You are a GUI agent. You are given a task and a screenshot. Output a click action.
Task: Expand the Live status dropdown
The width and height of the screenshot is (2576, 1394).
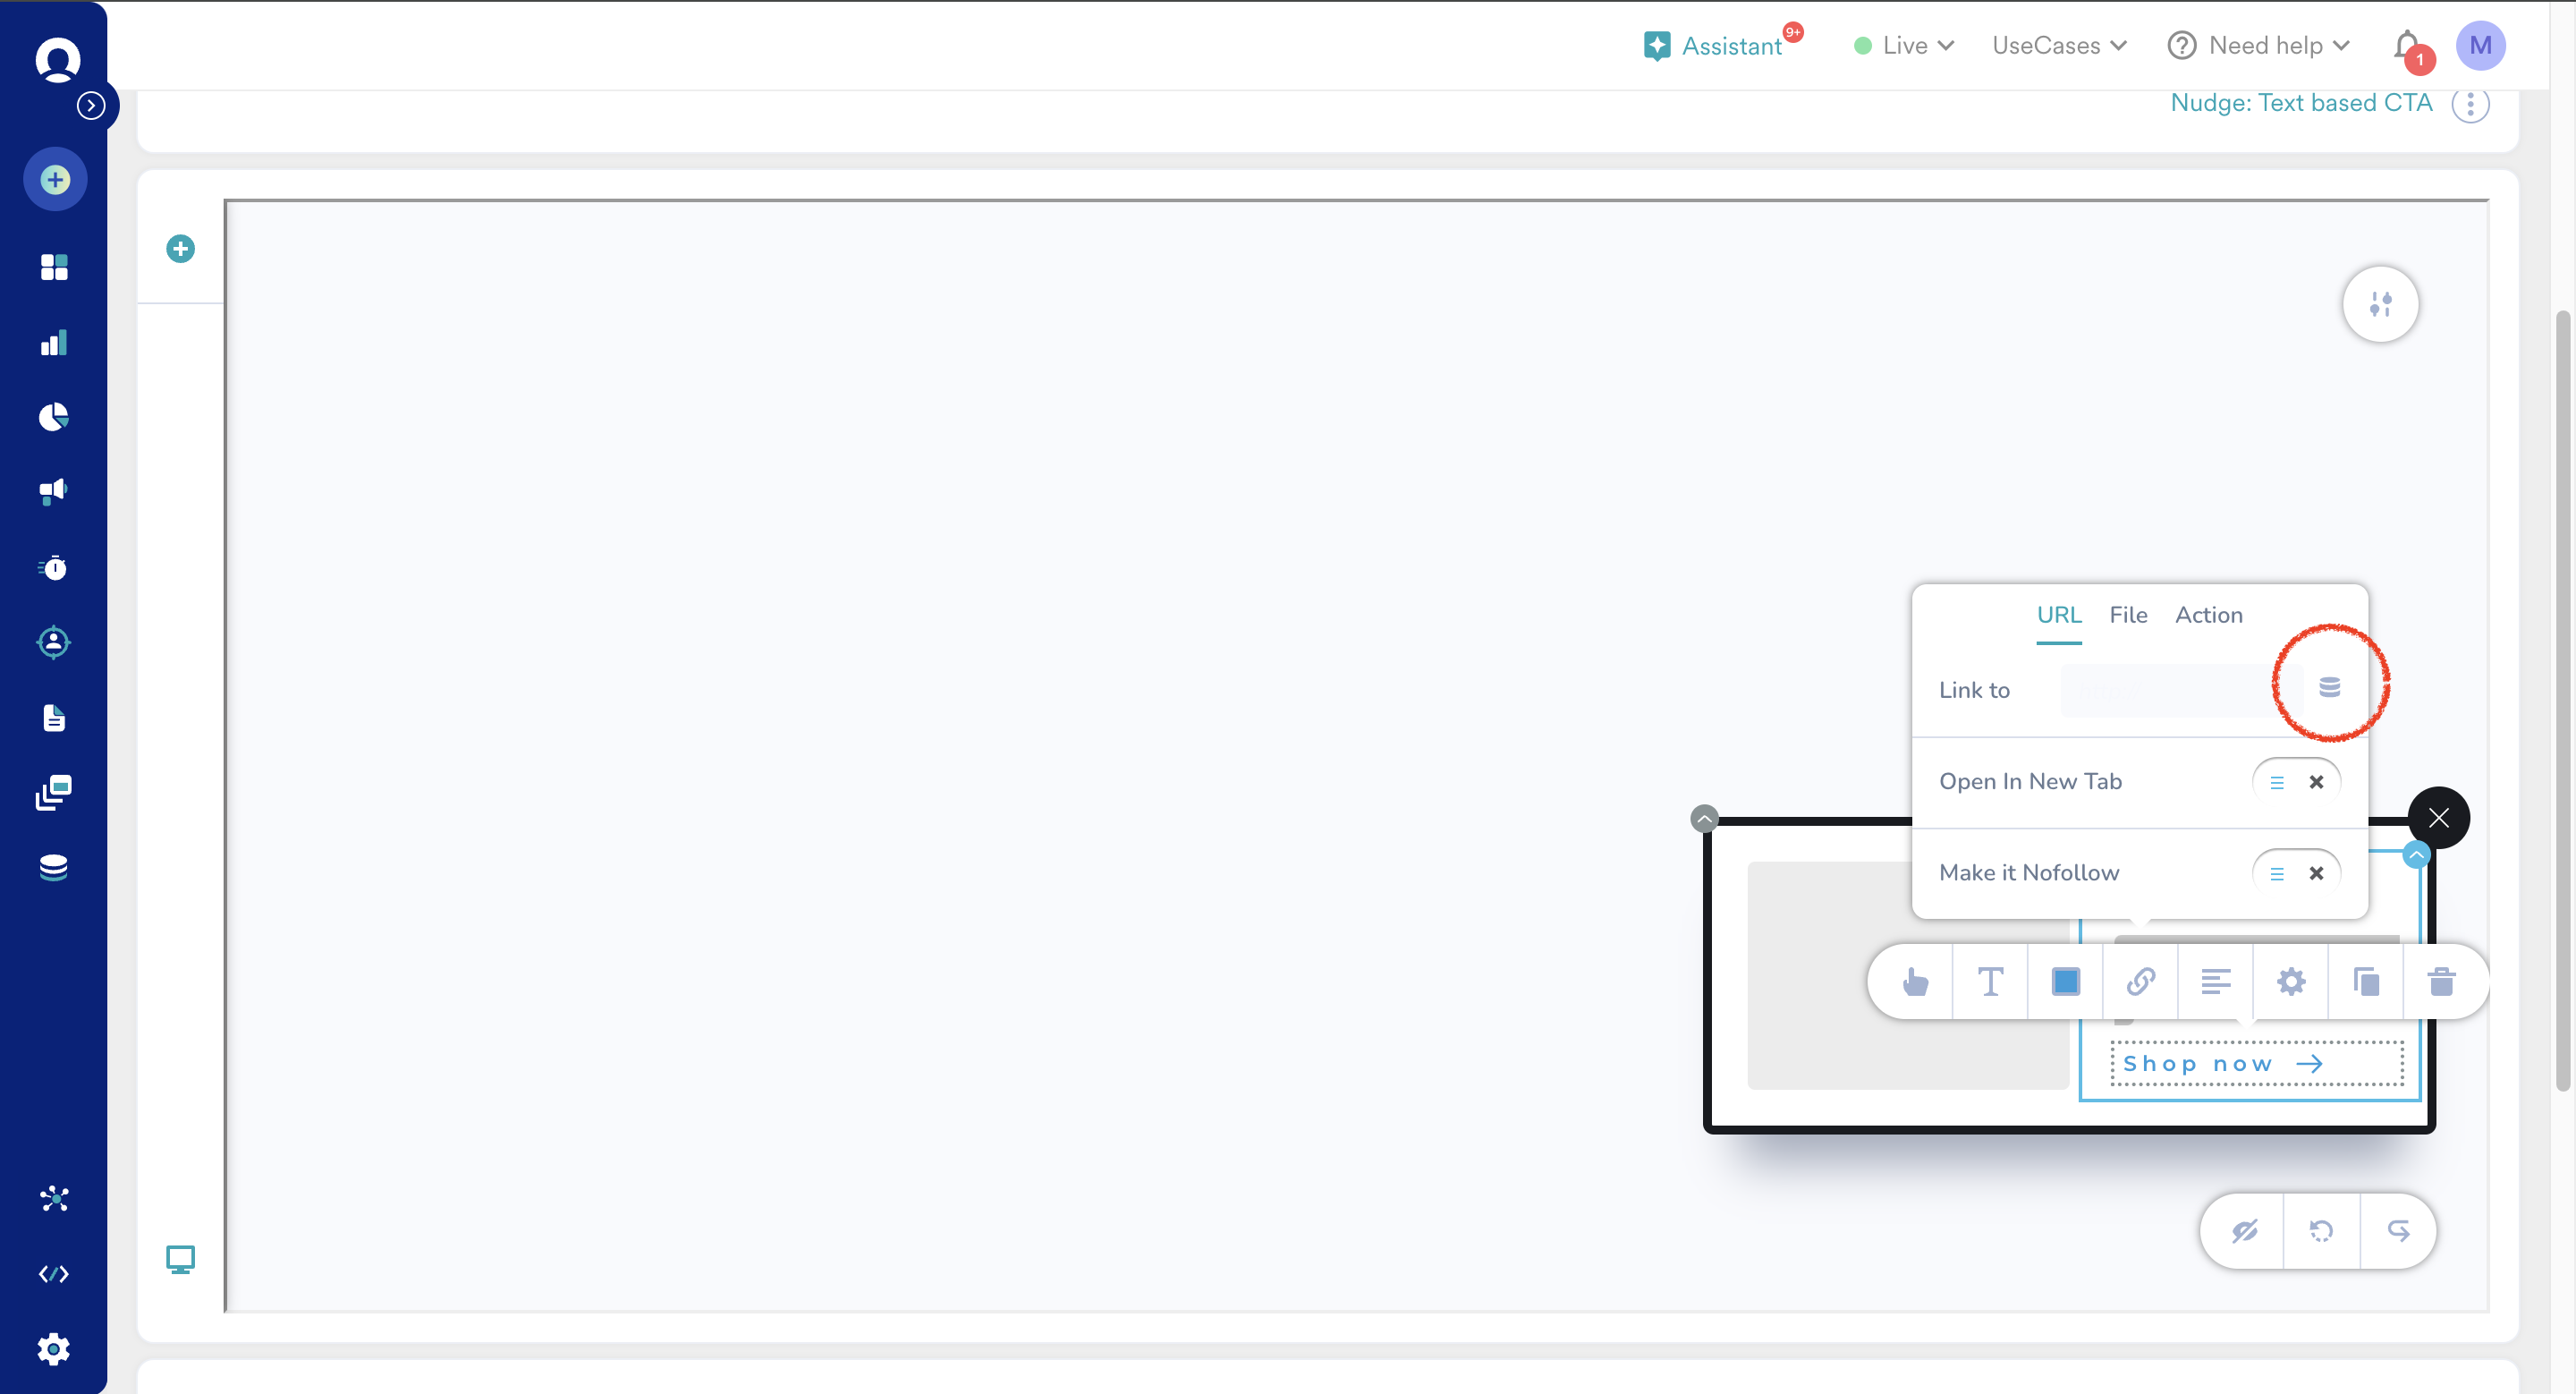pyautogui.click(x=1904, y=45)
